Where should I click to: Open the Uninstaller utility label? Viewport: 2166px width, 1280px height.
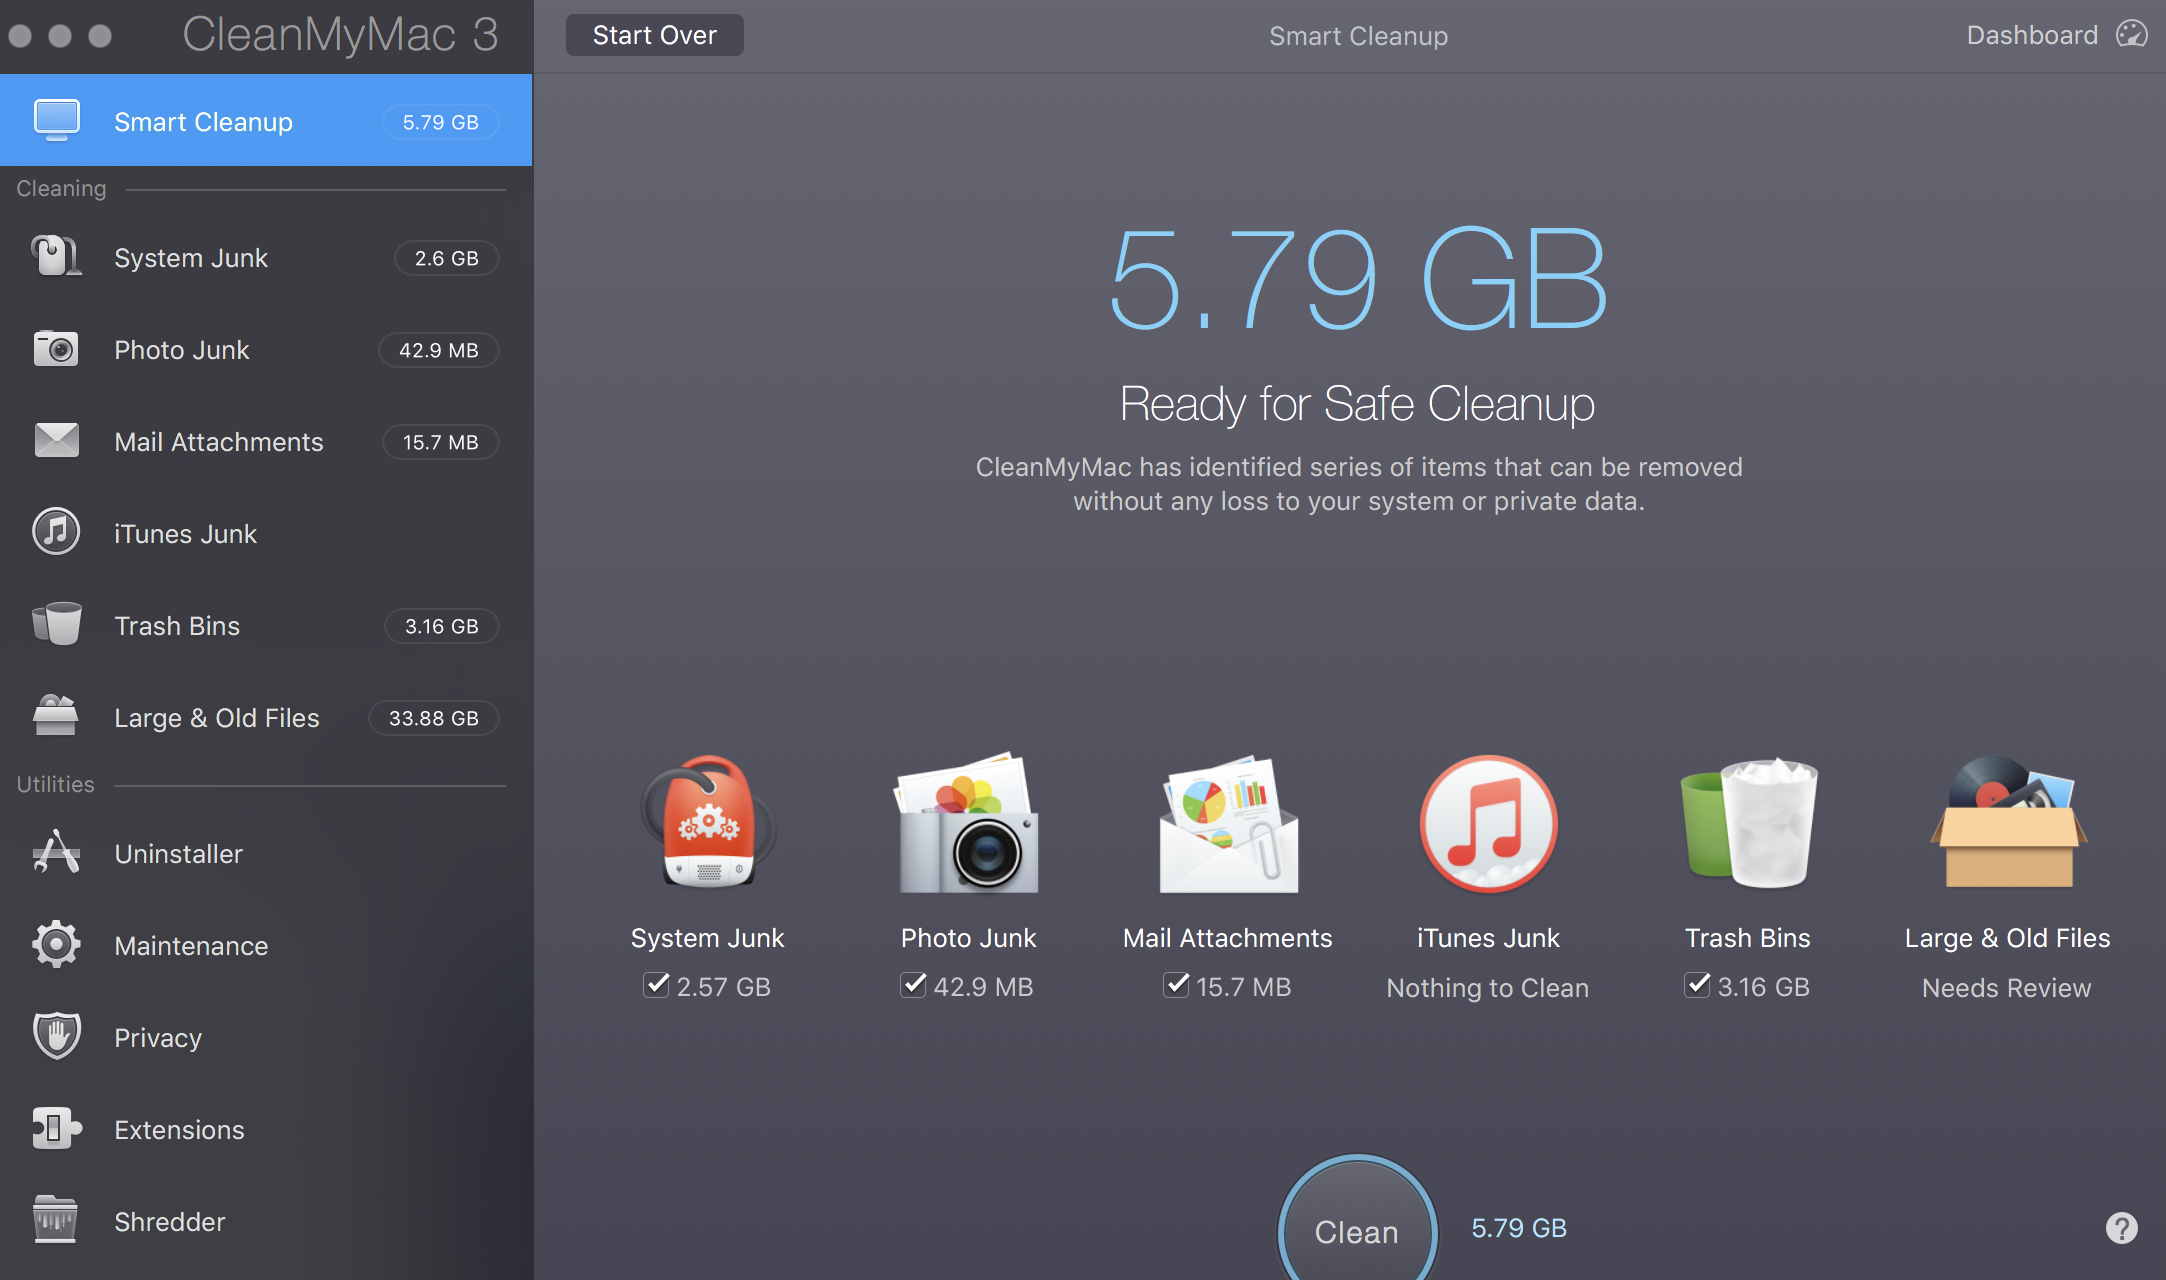click(179, 854)
